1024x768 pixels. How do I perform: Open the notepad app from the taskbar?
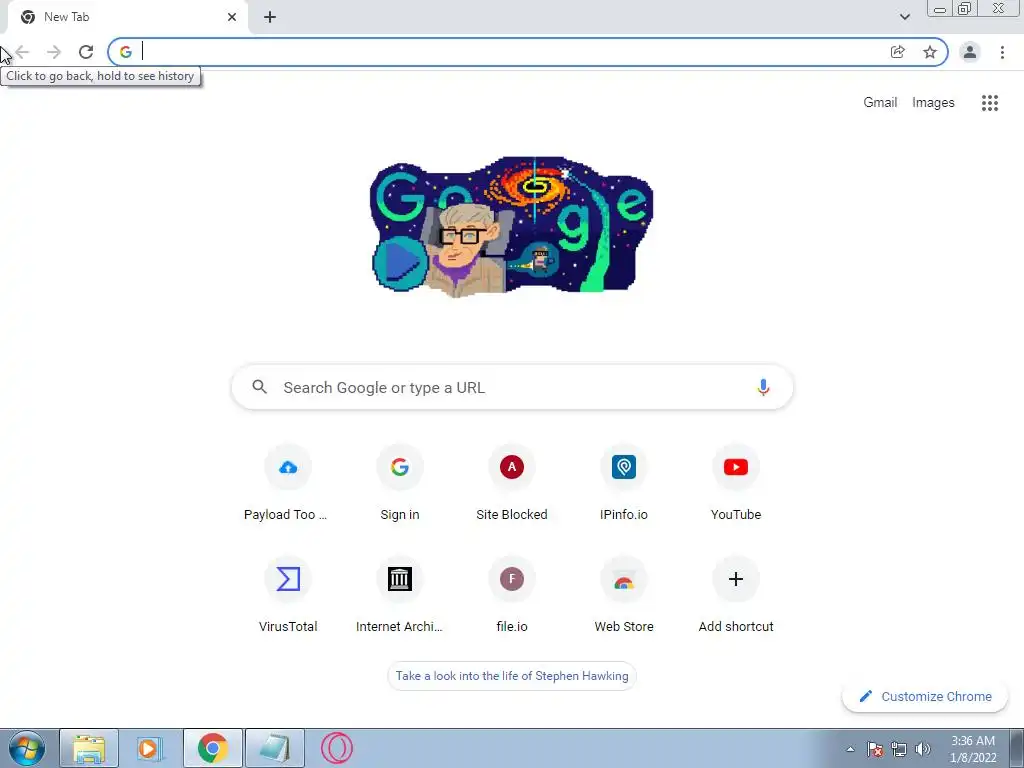pos(275,748)
